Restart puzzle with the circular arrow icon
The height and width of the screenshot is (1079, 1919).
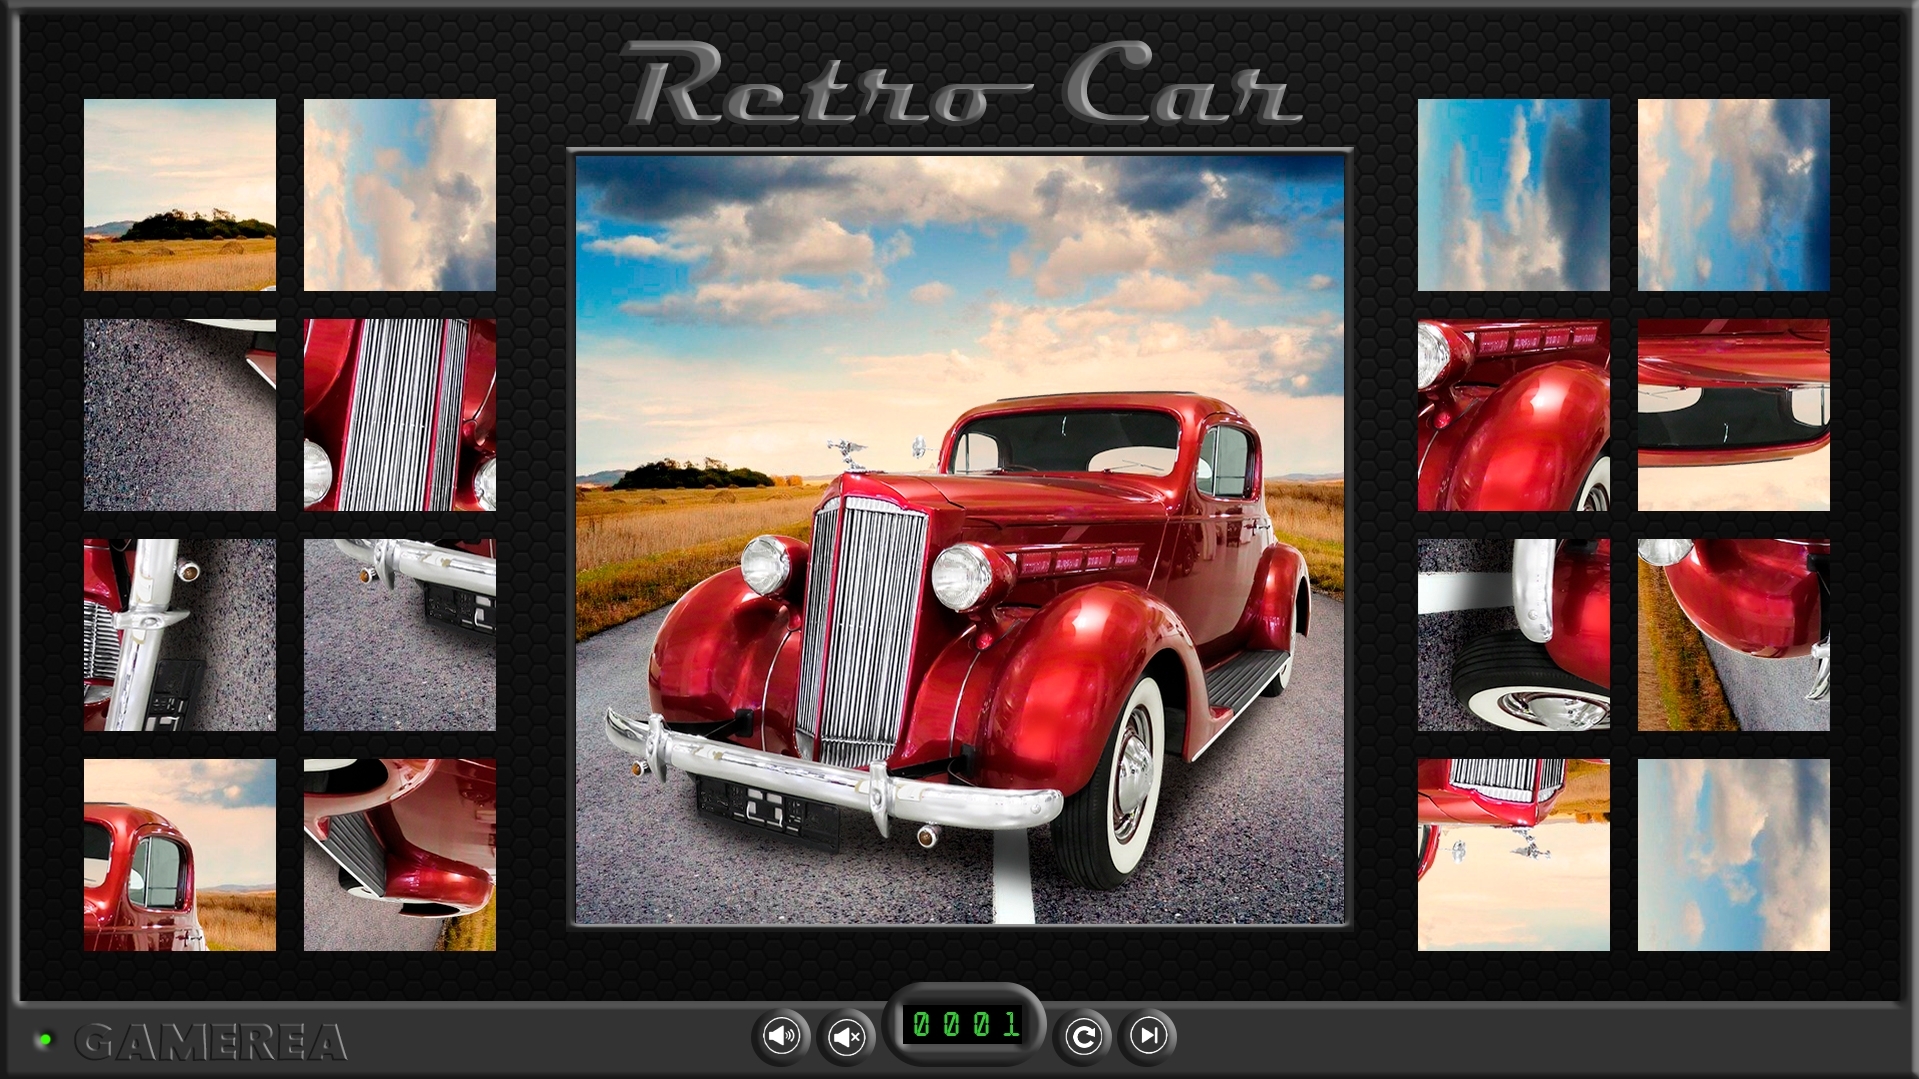[x=1083, y=1036]
